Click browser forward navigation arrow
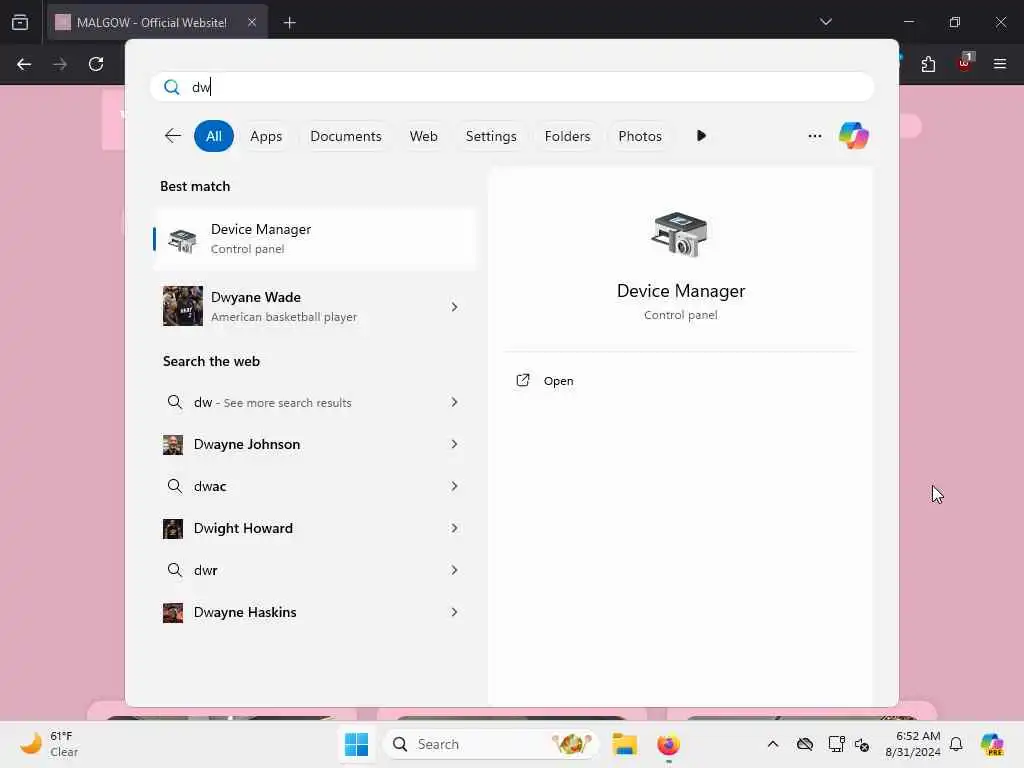The height and width of the screenshot is (768, 1024). [x=59, y=64]
